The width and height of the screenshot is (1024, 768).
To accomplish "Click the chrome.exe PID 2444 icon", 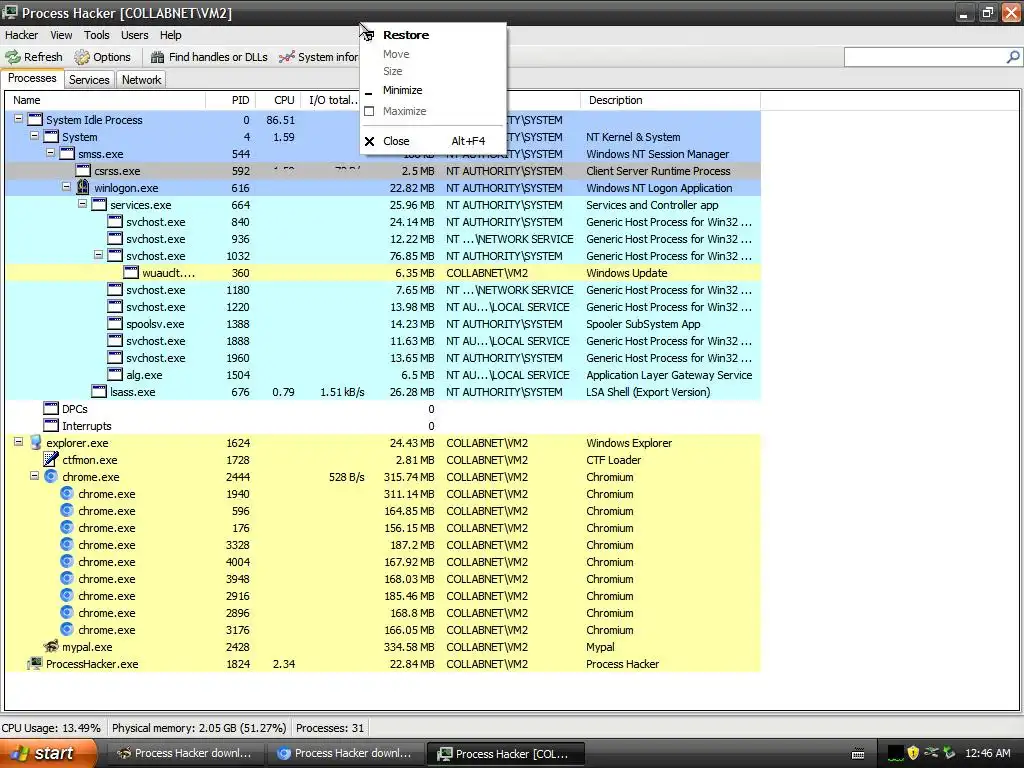I will 51,477.
